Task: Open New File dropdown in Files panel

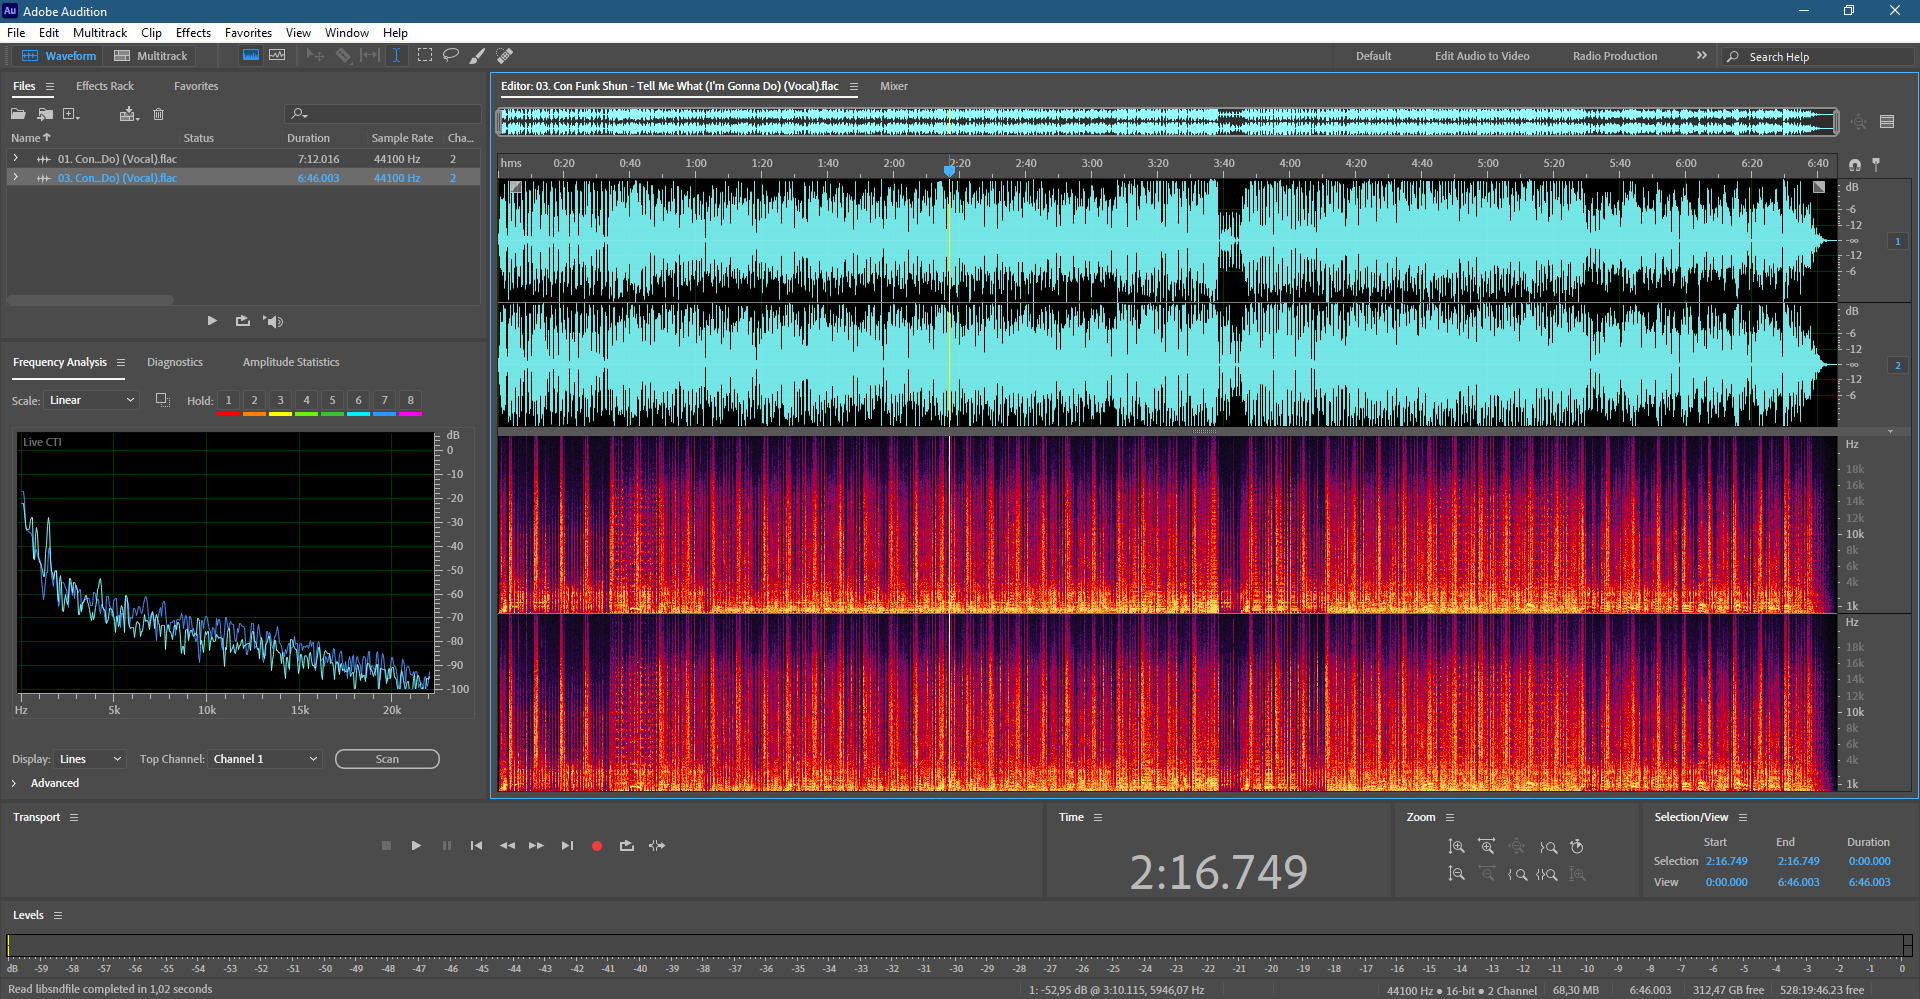Action: tap(71, 114)
